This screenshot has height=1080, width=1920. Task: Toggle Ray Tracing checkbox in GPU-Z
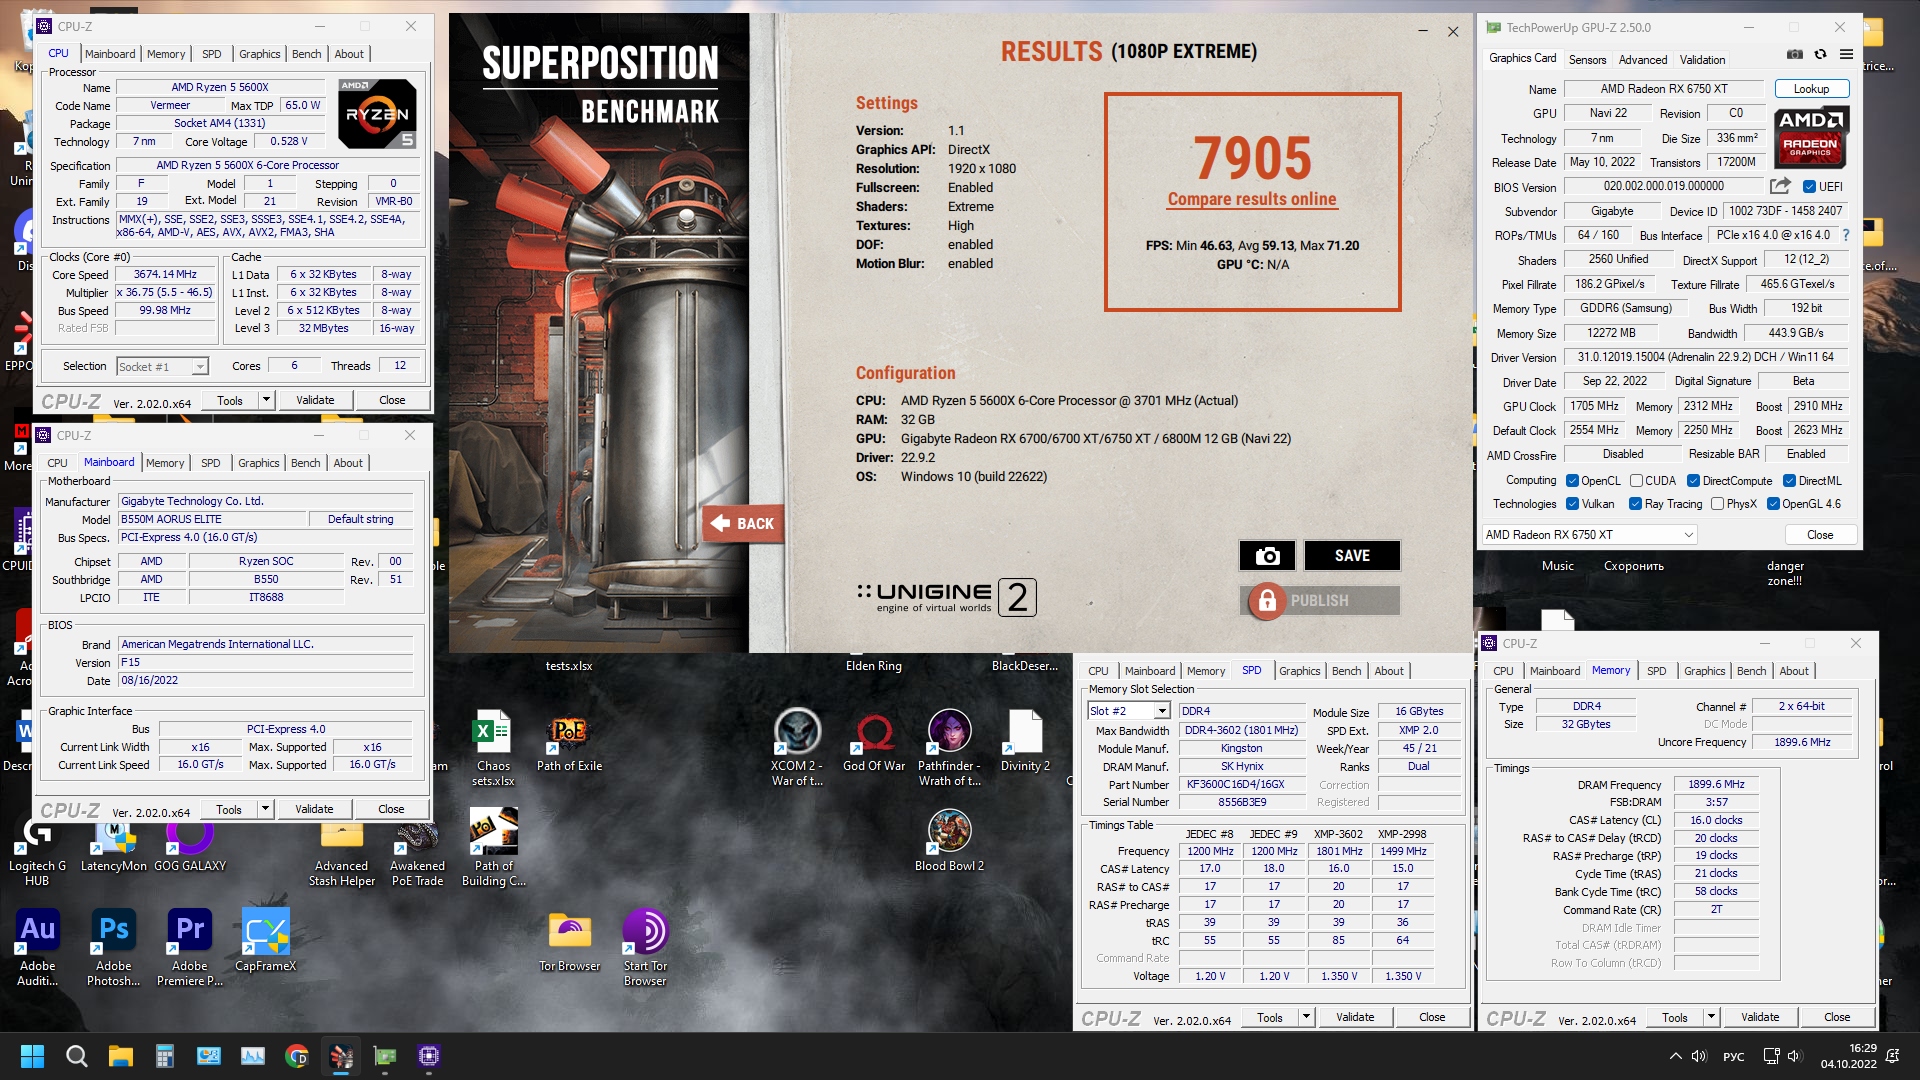1635,504
